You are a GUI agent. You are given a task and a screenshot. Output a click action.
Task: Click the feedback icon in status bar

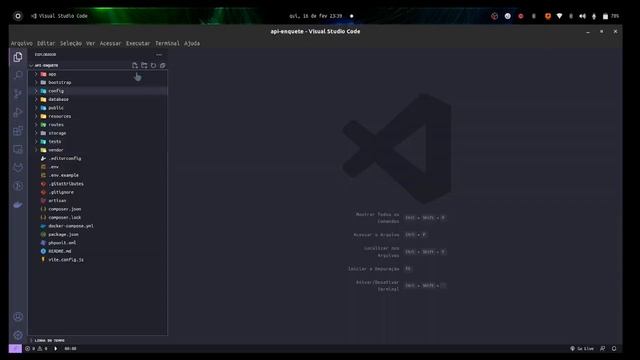(x=602, y=349)
